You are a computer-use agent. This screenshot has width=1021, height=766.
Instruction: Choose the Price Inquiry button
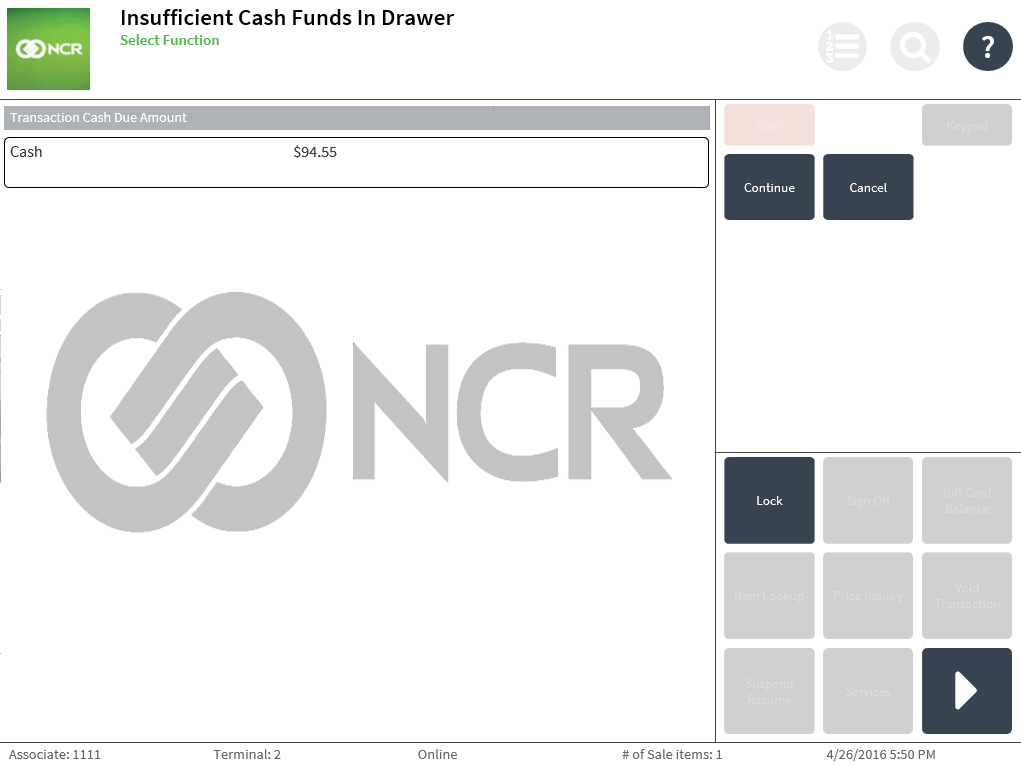tap(868, 595)
